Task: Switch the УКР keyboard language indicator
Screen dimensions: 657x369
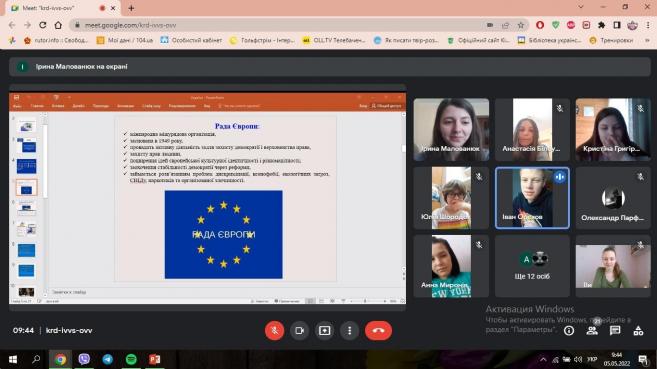Action: [x=592, y=359]
